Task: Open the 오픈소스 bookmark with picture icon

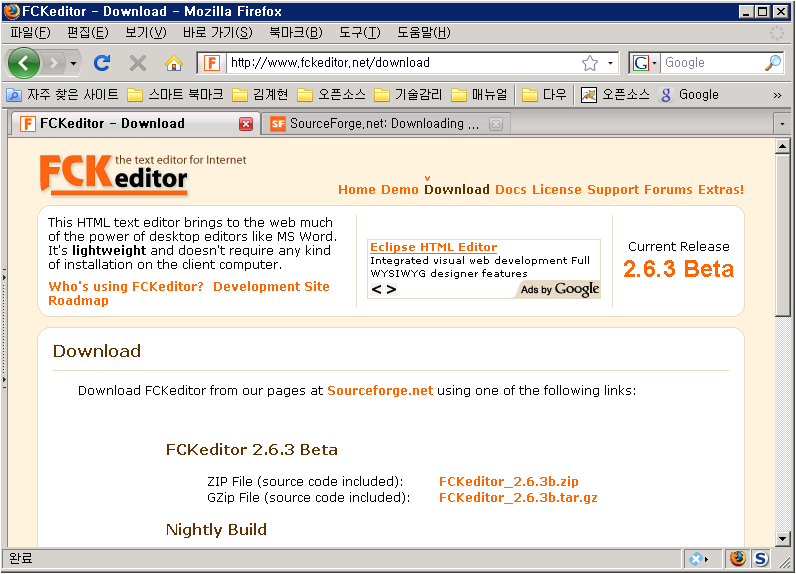Action: click(615, 95)
